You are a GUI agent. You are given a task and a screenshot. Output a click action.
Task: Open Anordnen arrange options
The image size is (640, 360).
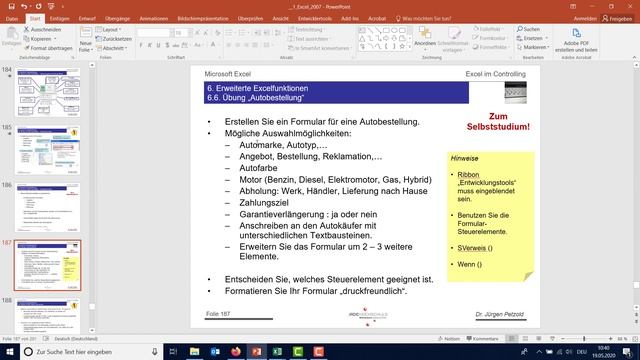coord(425,38)
